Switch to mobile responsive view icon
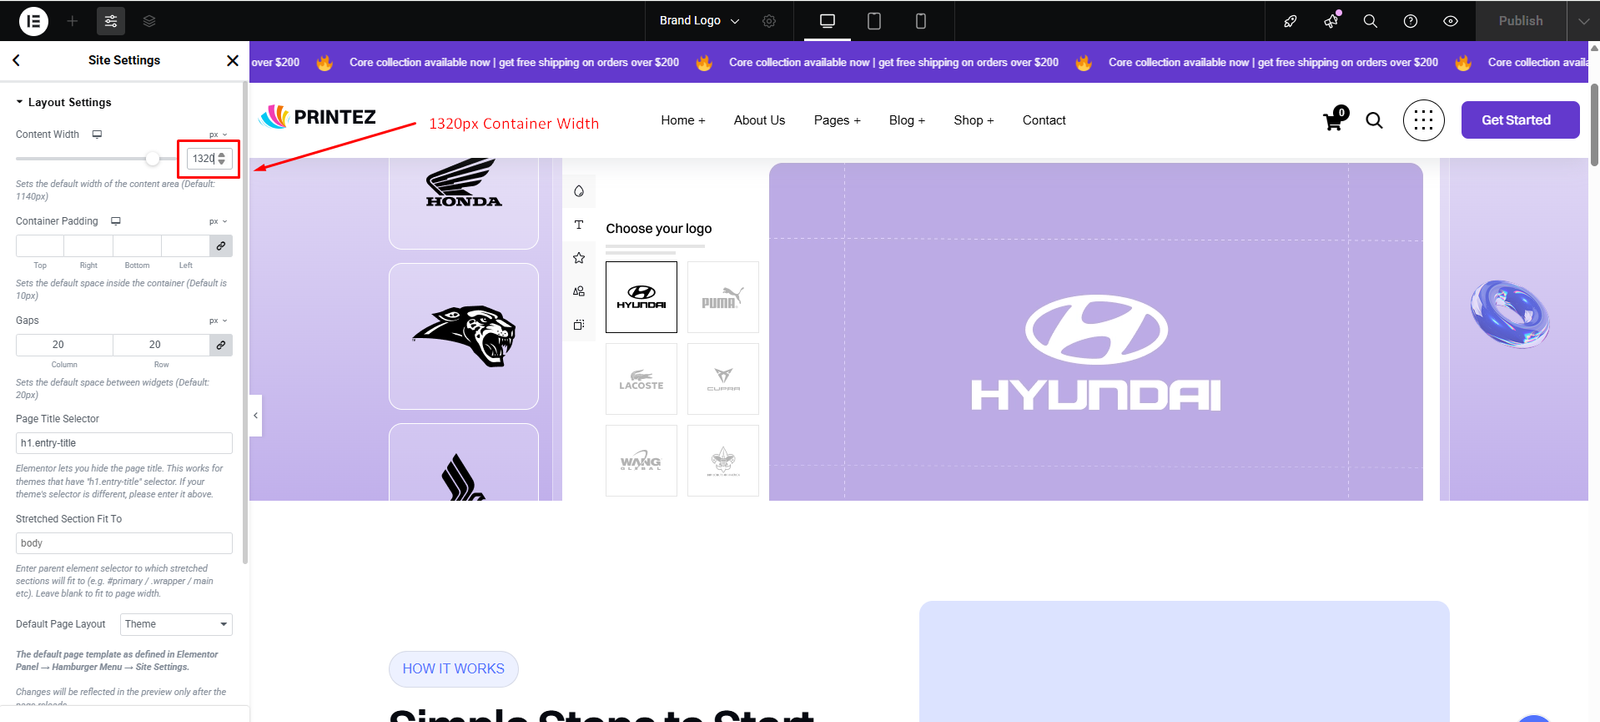The height and width of the screenshot is (722, 1600). (920, 21)
